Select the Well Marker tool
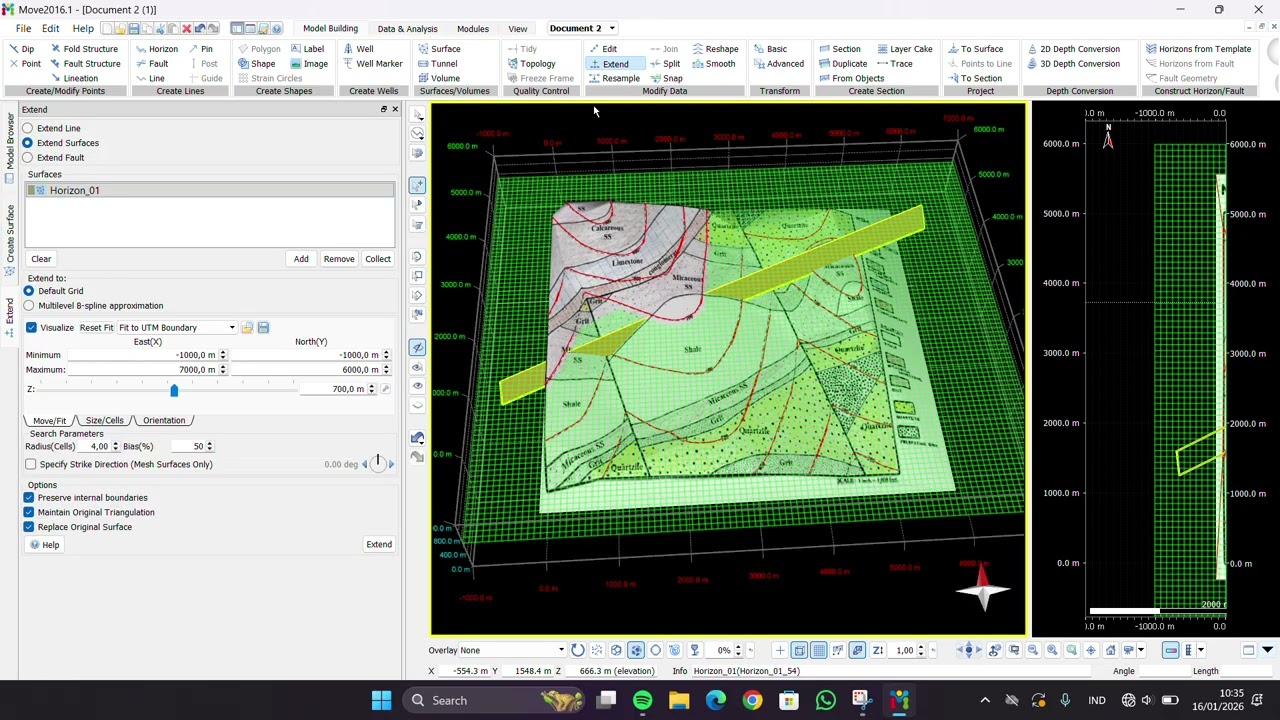The image size is (1280, 720). pyautogui.click(x=372, y=64)
